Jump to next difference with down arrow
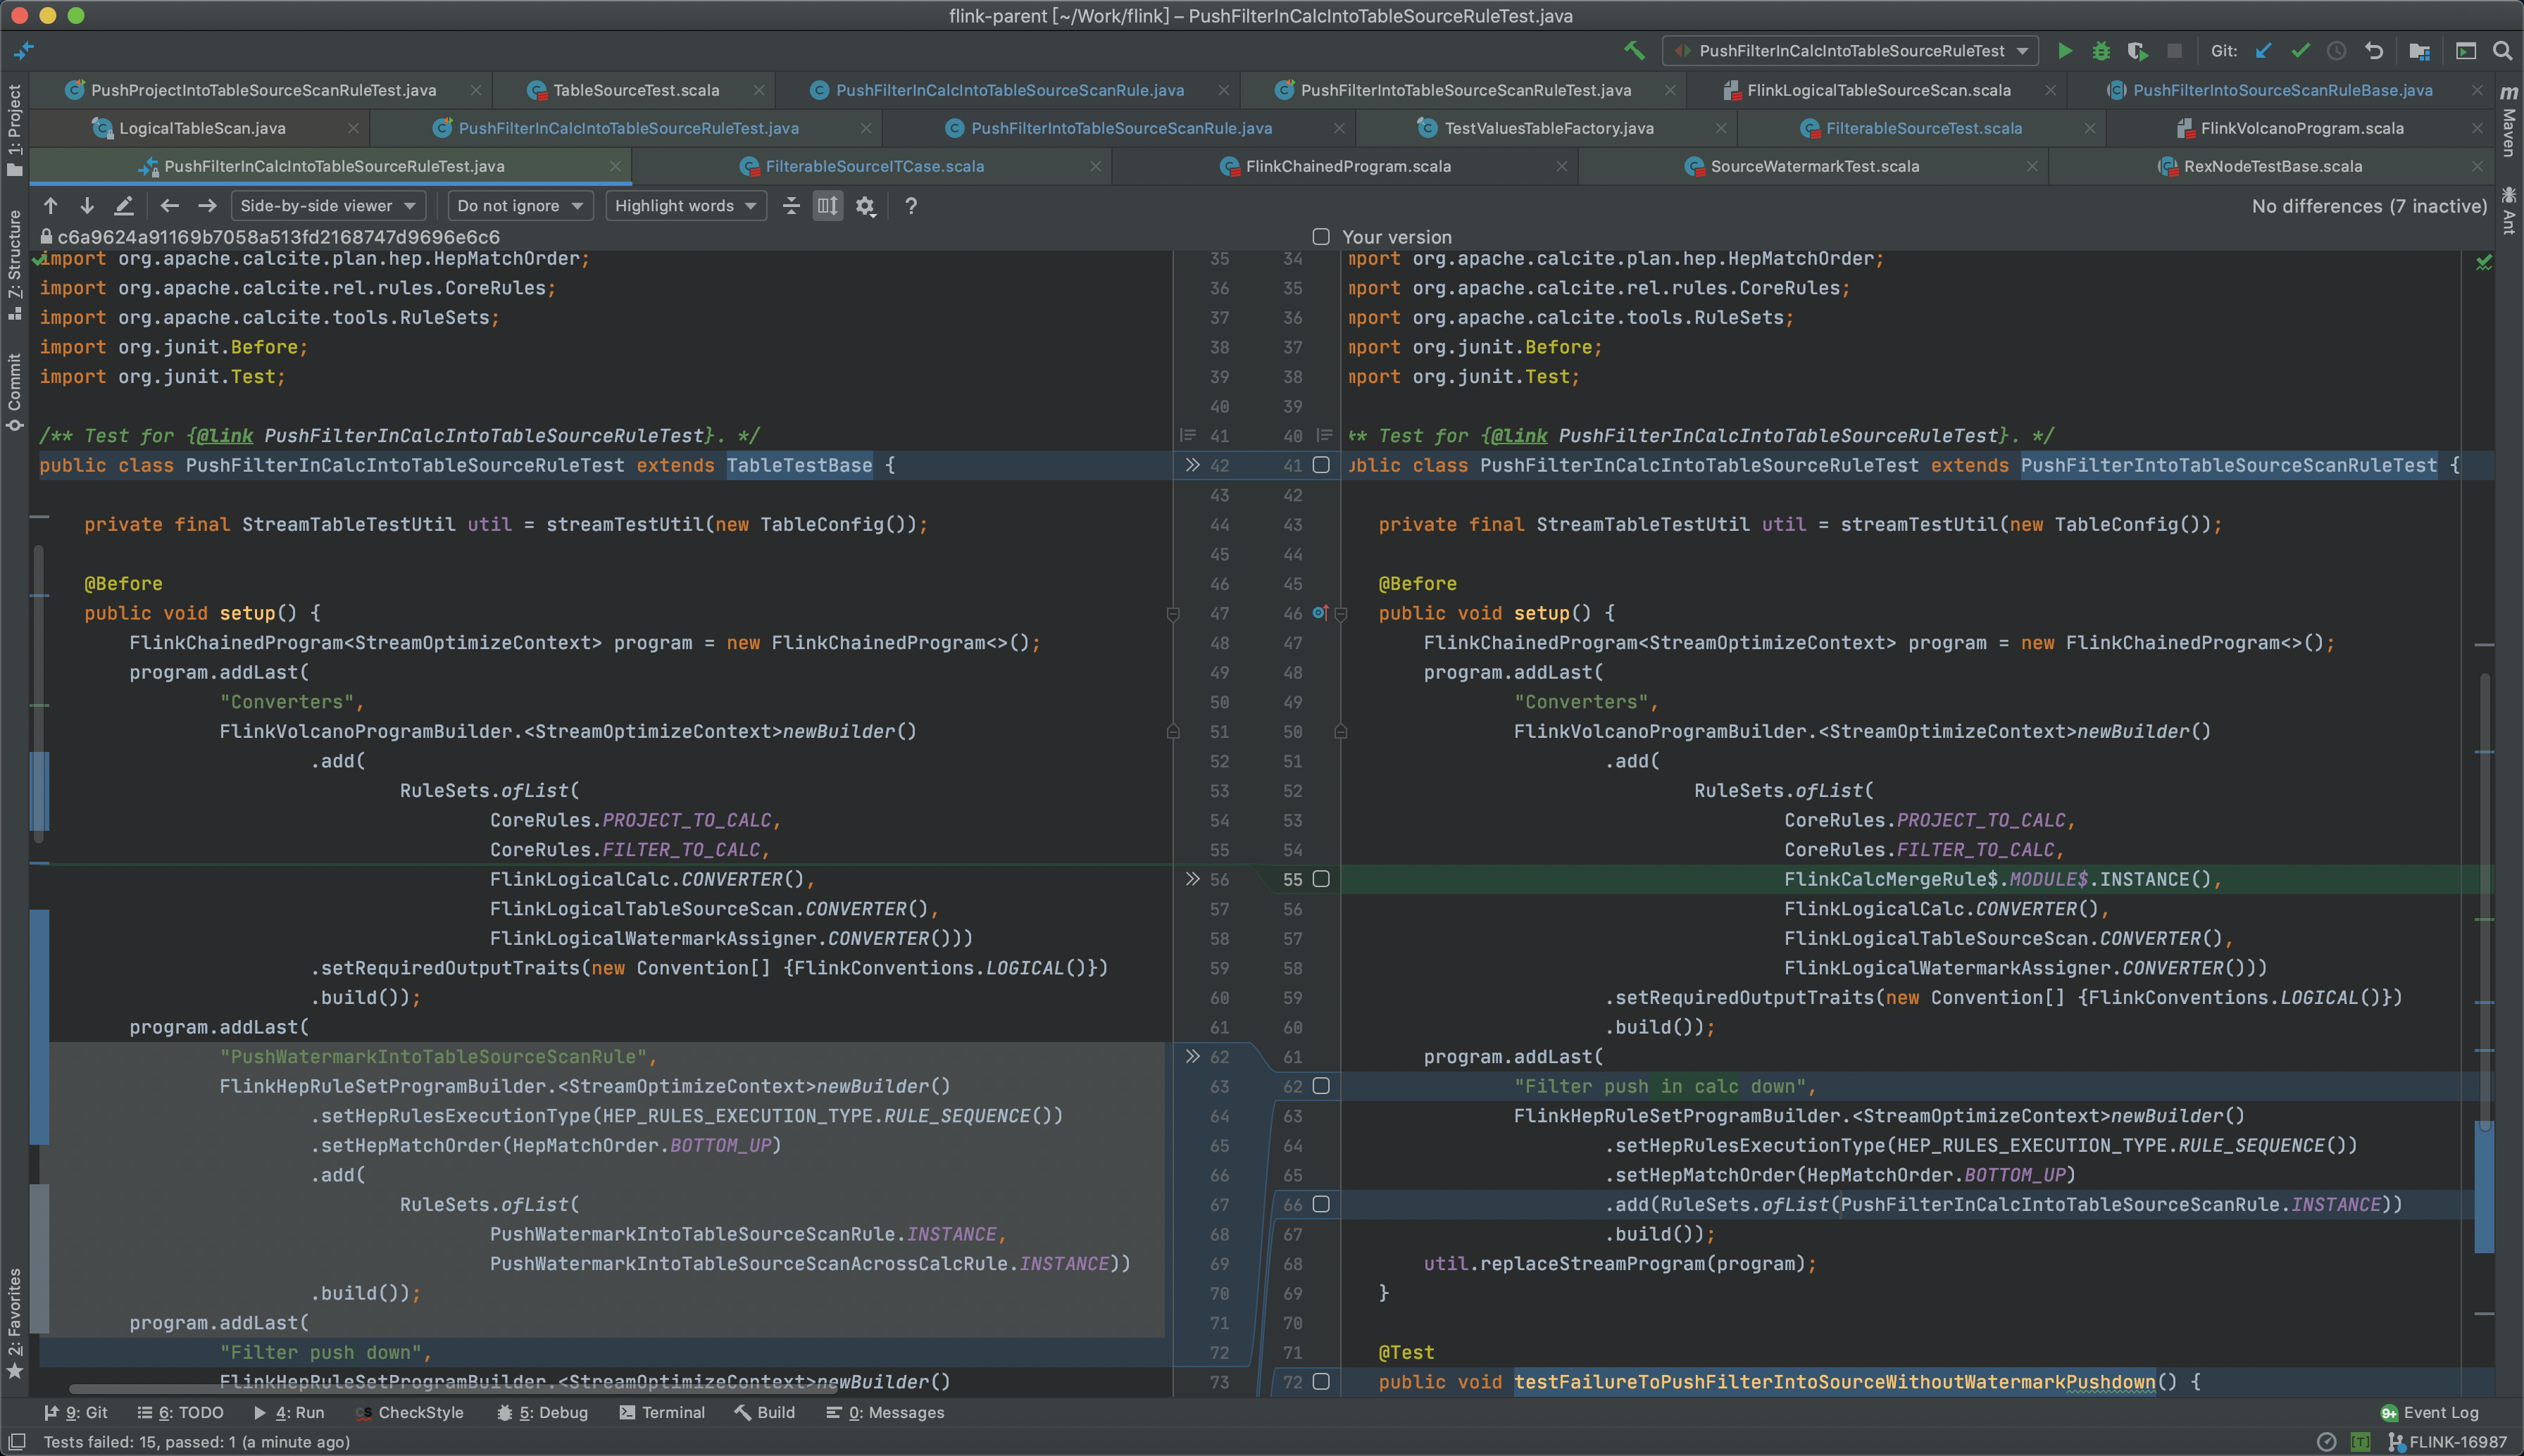Image resolution: width=2524 pixels, height=1456 pixels. pos(87,206)
